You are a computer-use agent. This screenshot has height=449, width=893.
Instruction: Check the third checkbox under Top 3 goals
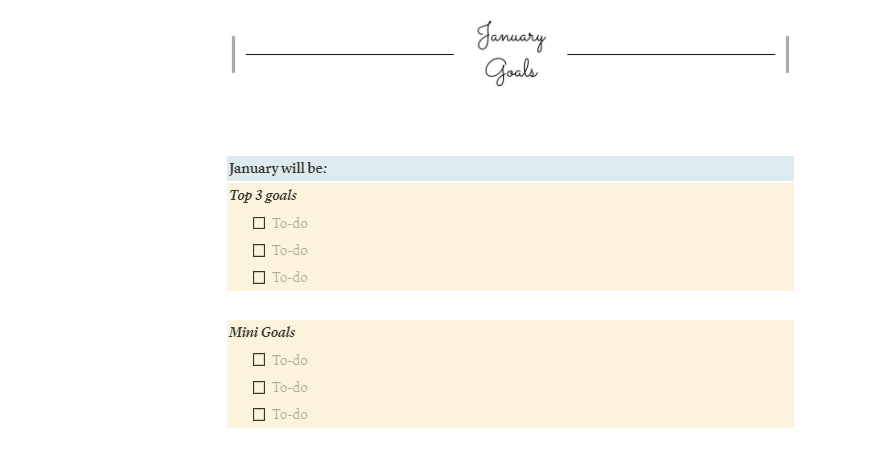259,277
